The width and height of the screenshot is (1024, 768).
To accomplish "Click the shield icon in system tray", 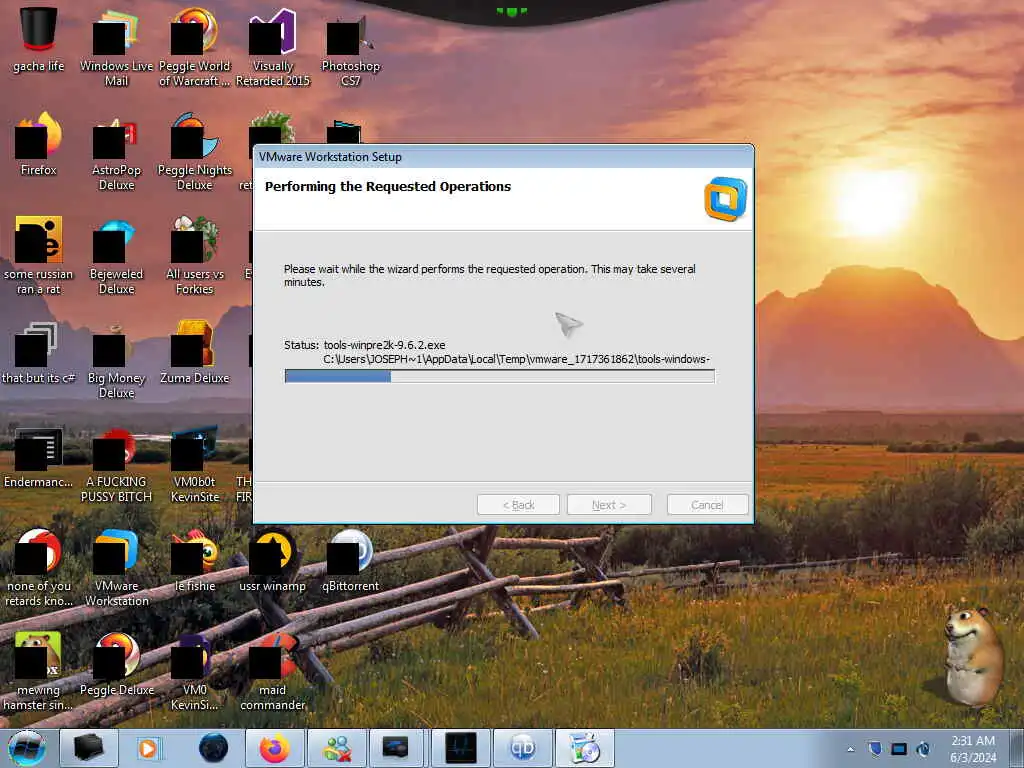I will [x=875, y=748].
